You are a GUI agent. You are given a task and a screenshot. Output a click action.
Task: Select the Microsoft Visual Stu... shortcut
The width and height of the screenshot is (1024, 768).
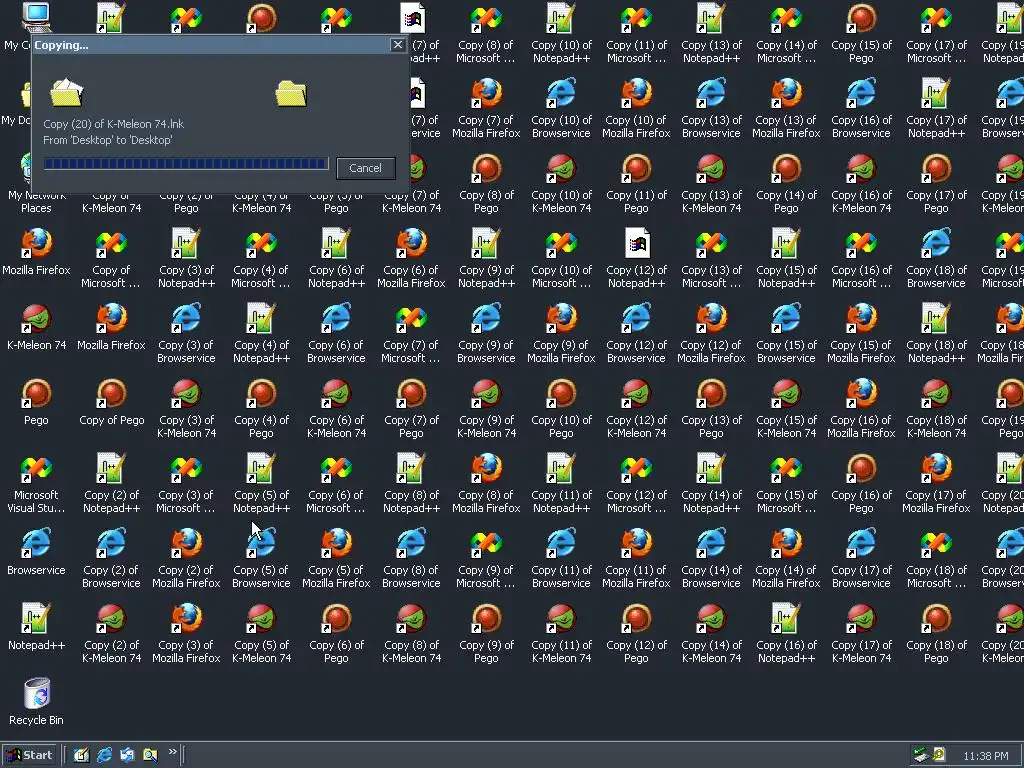[x=37, y=468]
